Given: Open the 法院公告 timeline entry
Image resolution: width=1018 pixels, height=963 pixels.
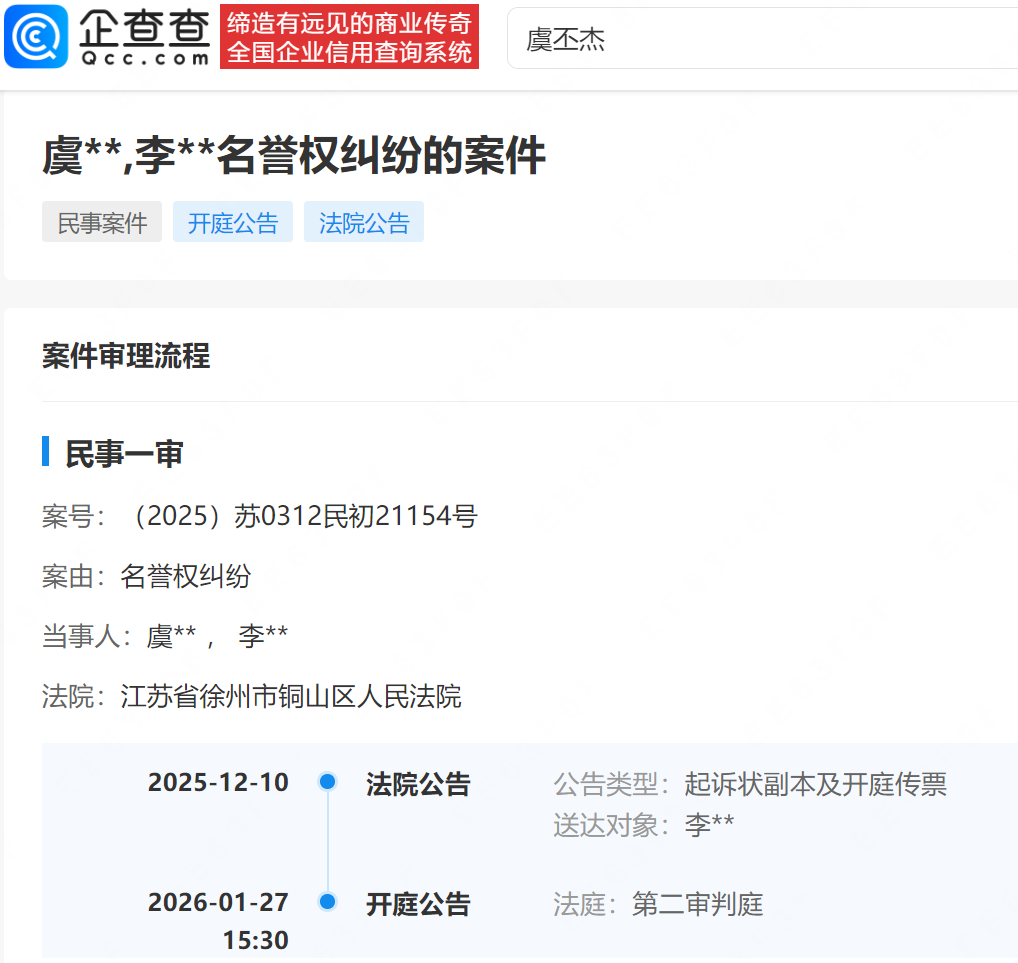Looking at the screenshot, I should coord(418,784).
